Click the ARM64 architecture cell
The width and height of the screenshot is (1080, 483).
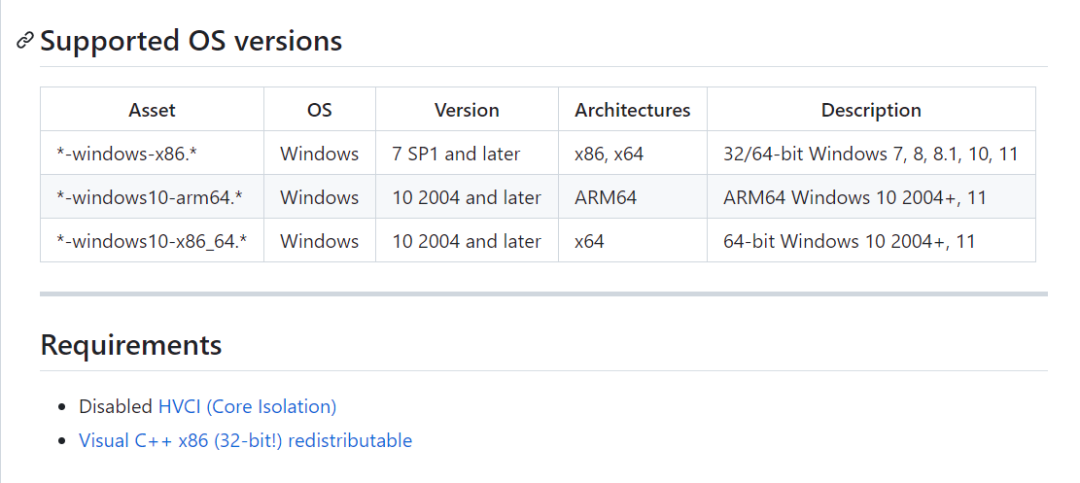click(605, 198)
